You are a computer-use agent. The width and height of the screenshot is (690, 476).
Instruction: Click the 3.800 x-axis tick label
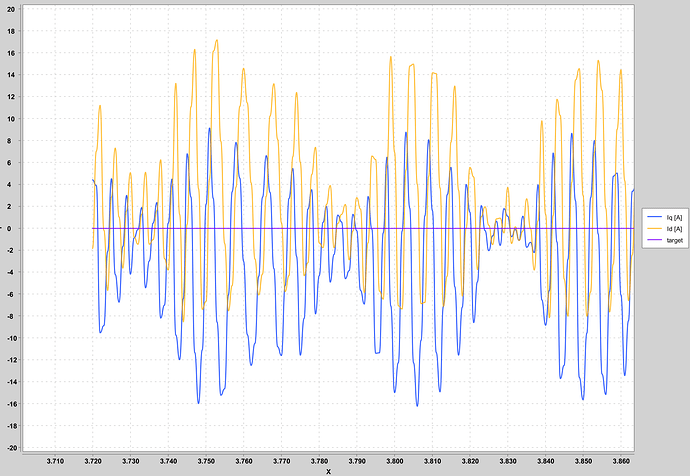pos(395,461)
